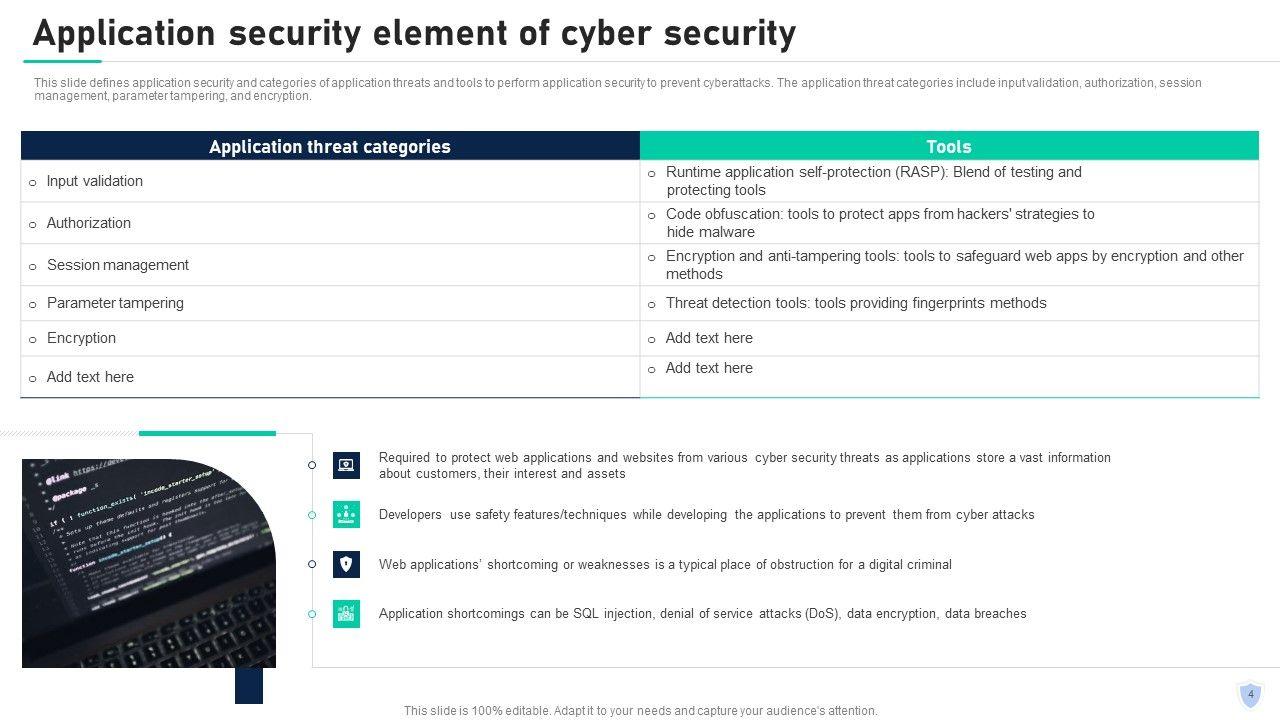Click the laptop shield icon
1280x720 pixels.
(x=346, y=465)
